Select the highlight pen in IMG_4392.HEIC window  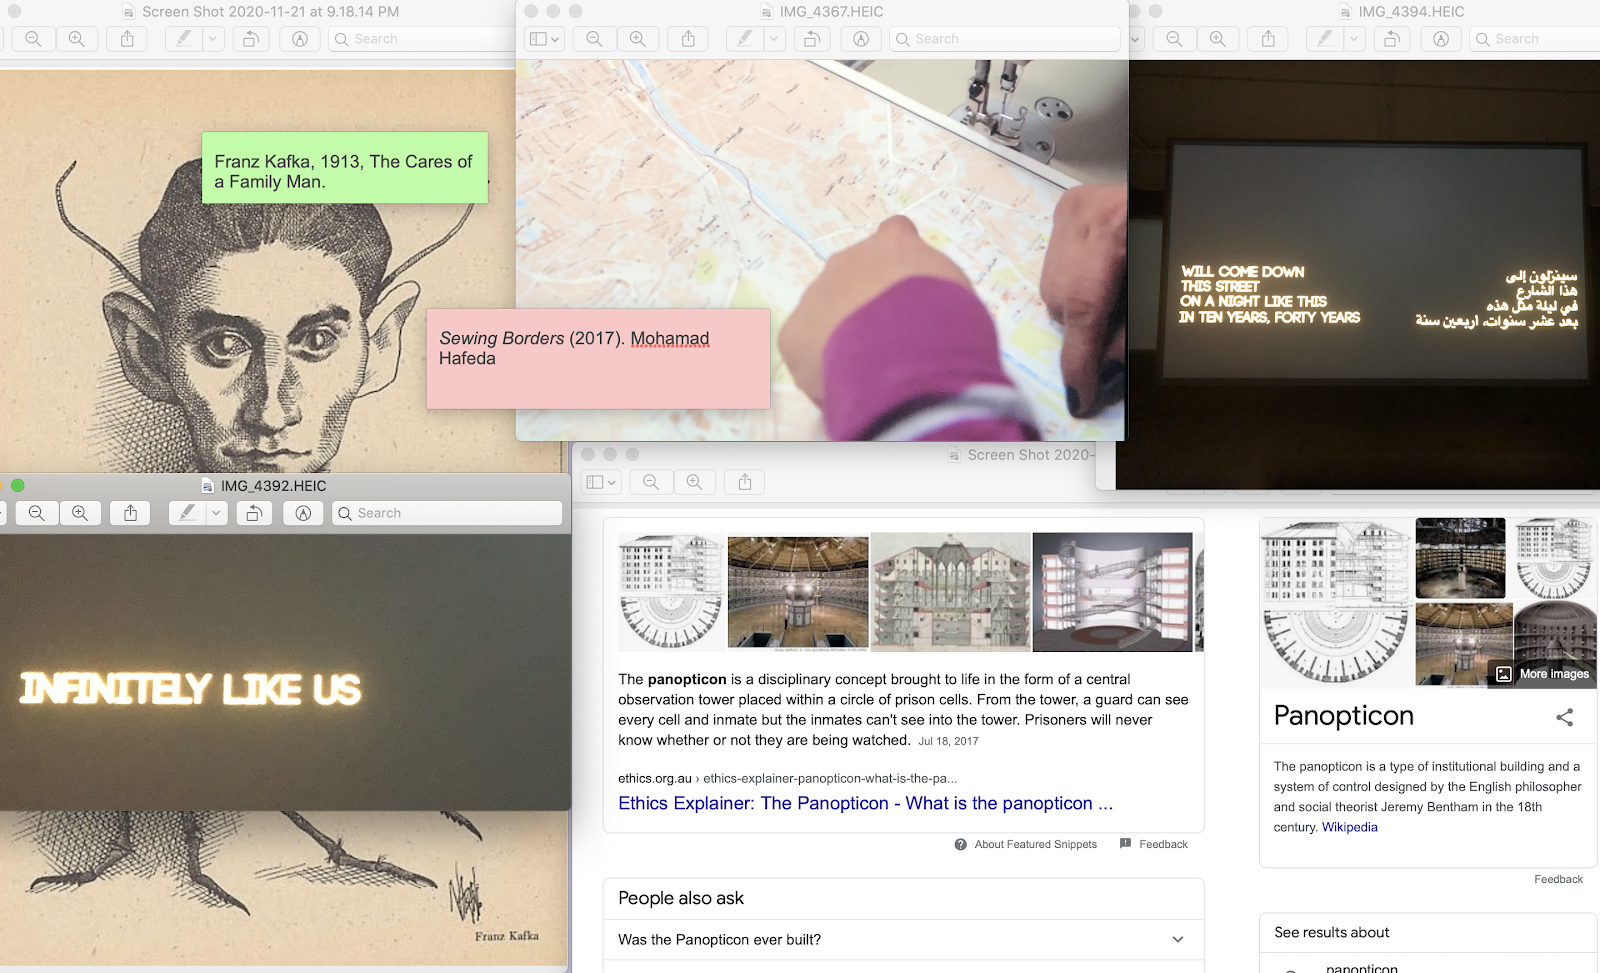186,513
